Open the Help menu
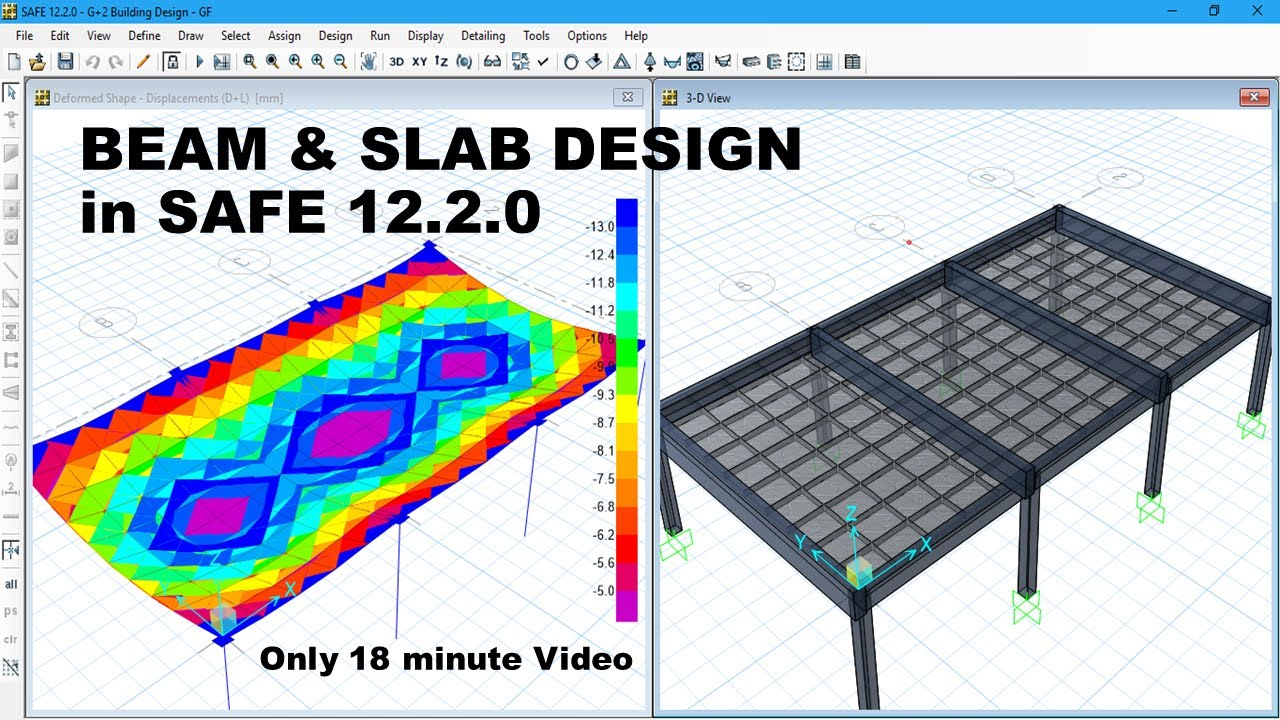This screenshot has height=720, width=1280. pyautogui.click(x=636, y=35)
